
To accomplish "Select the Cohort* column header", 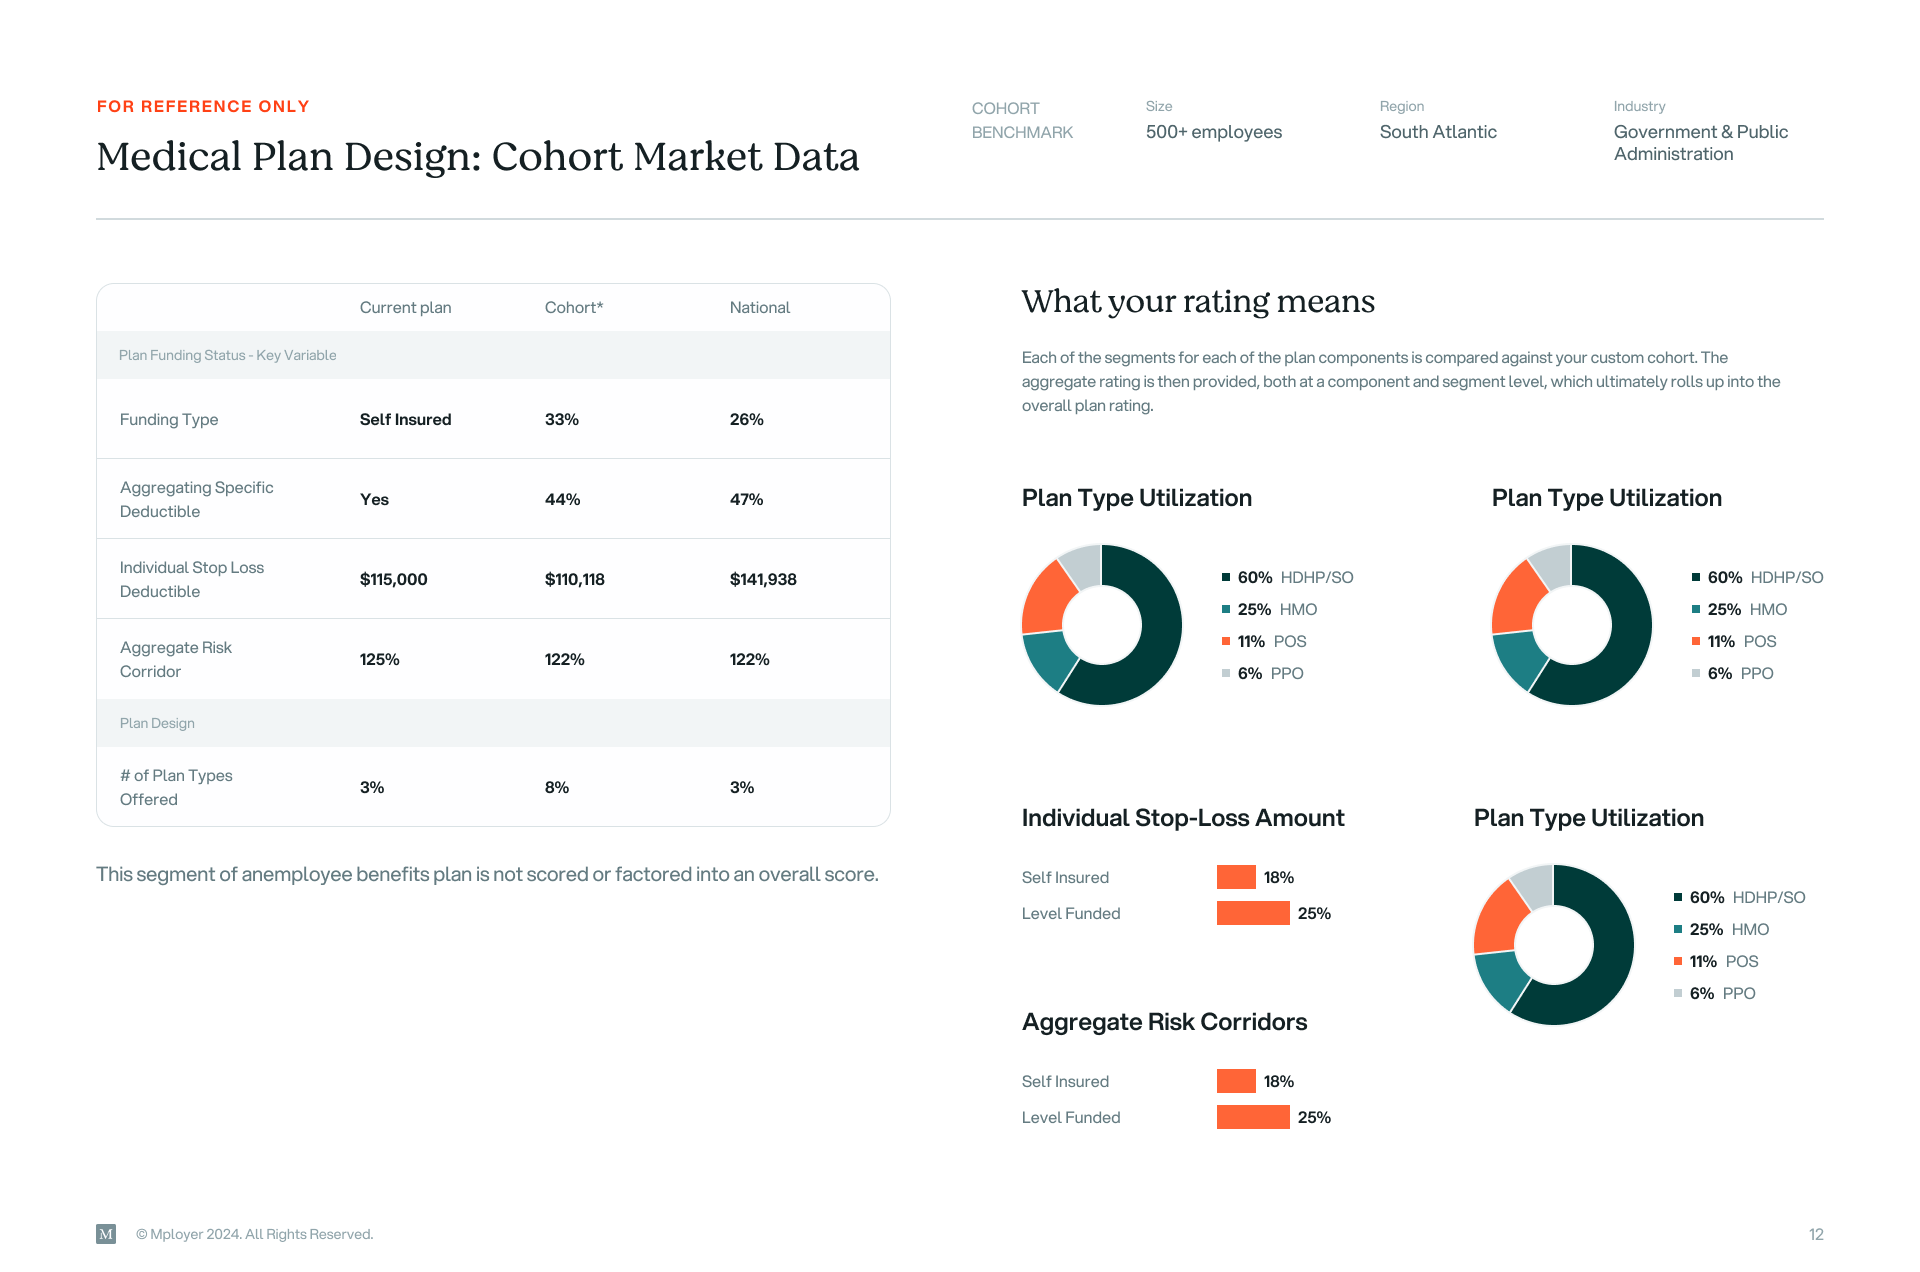I will coord(573,308).
